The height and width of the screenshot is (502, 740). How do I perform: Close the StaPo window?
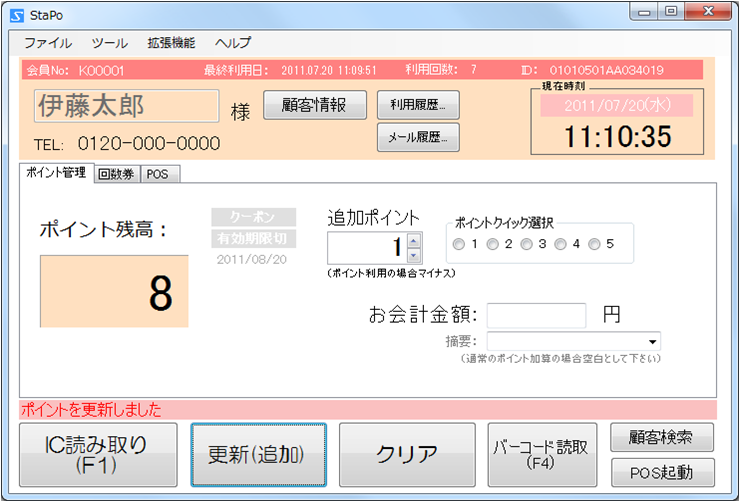pos(708,12)
